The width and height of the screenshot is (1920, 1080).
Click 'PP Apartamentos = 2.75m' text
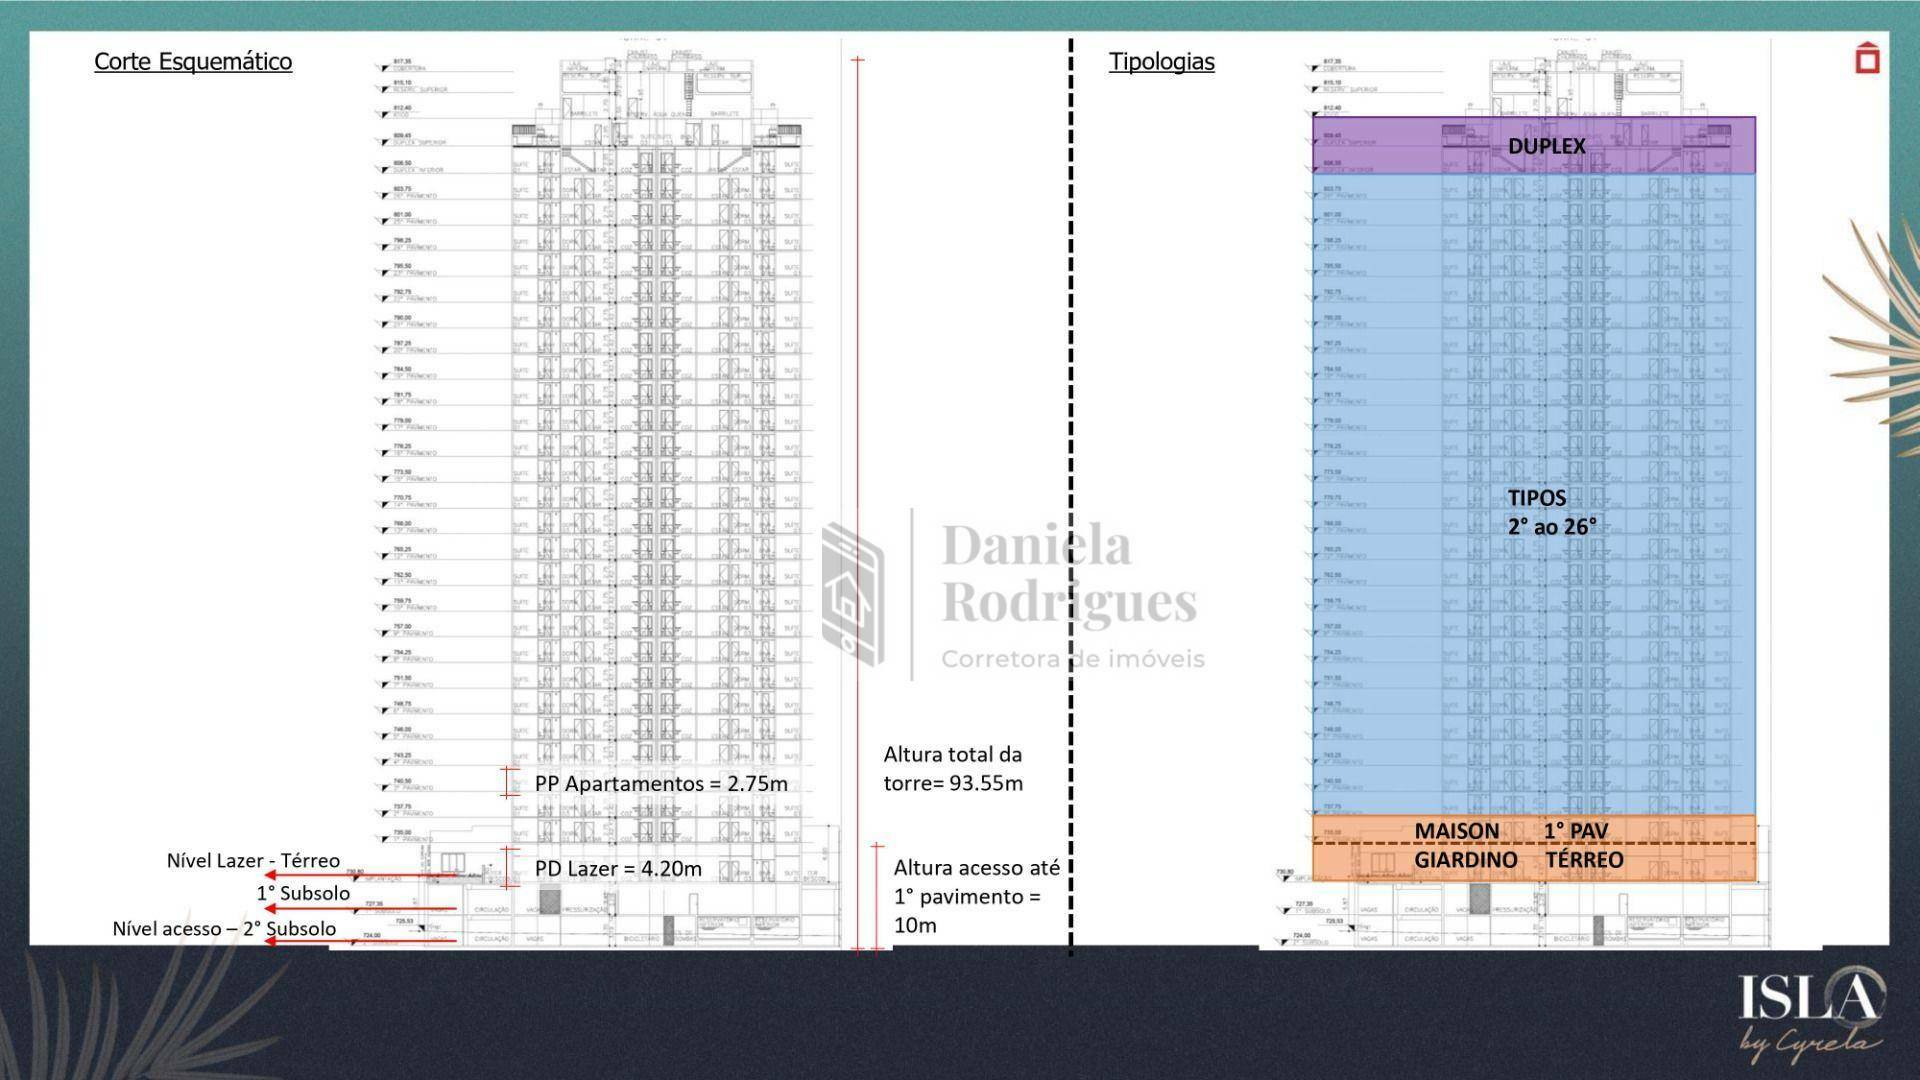click(661, 783)
